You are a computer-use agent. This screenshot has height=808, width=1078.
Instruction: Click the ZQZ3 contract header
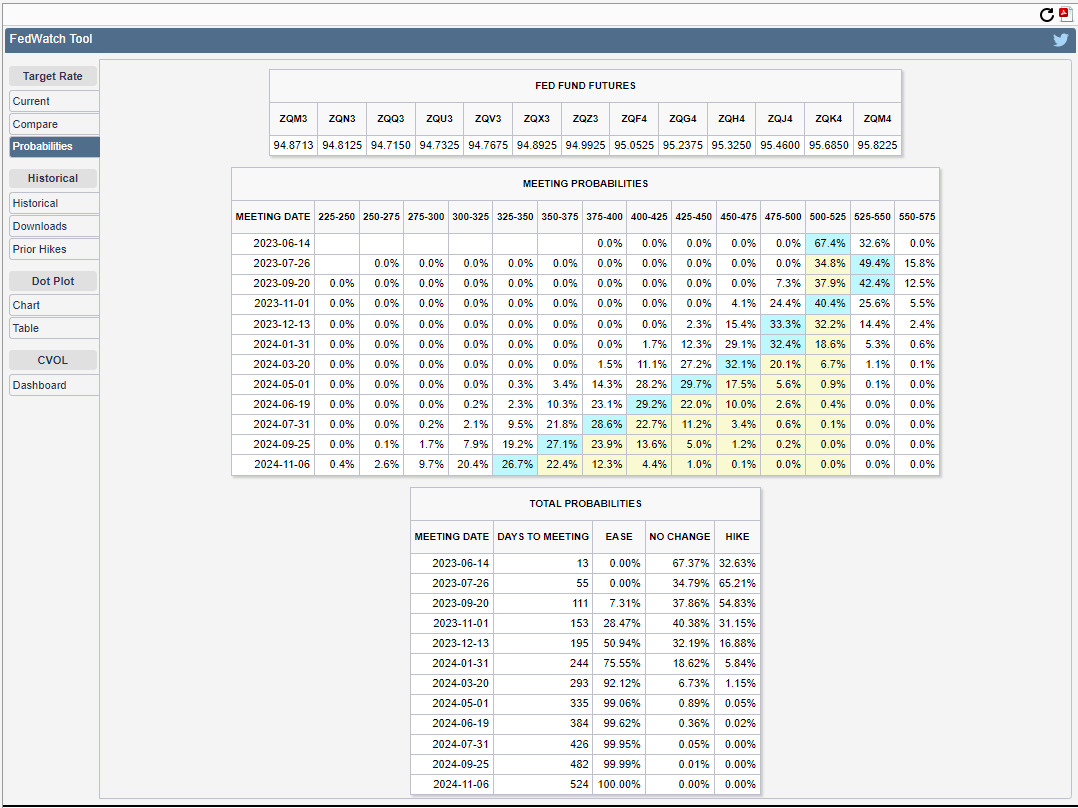(x=586, y=119)
